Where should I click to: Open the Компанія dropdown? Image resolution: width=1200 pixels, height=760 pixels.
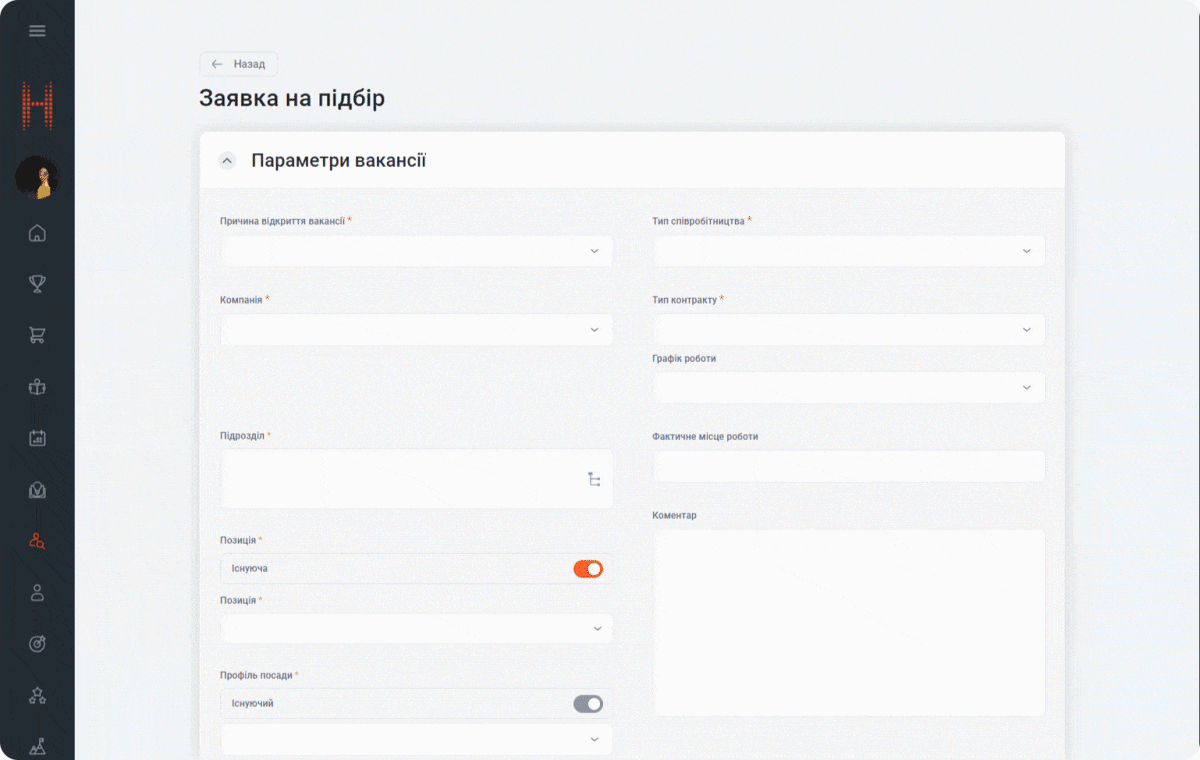click(x=416, y=330)
